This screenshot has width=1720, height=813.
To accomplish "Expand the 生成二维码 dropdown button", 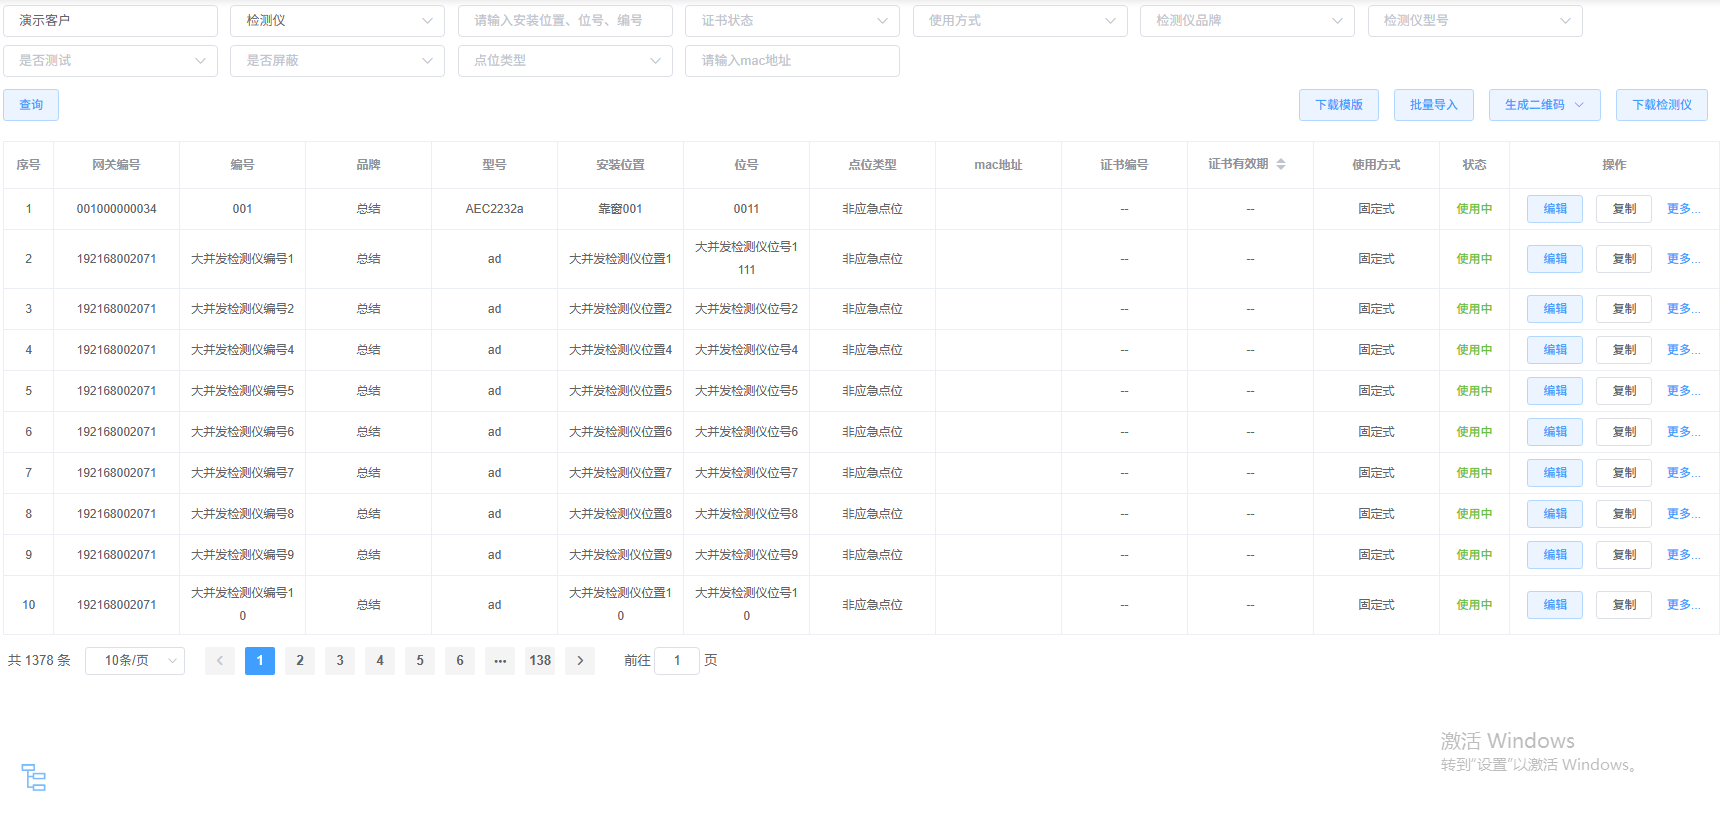I will (x=1544, y=105).
